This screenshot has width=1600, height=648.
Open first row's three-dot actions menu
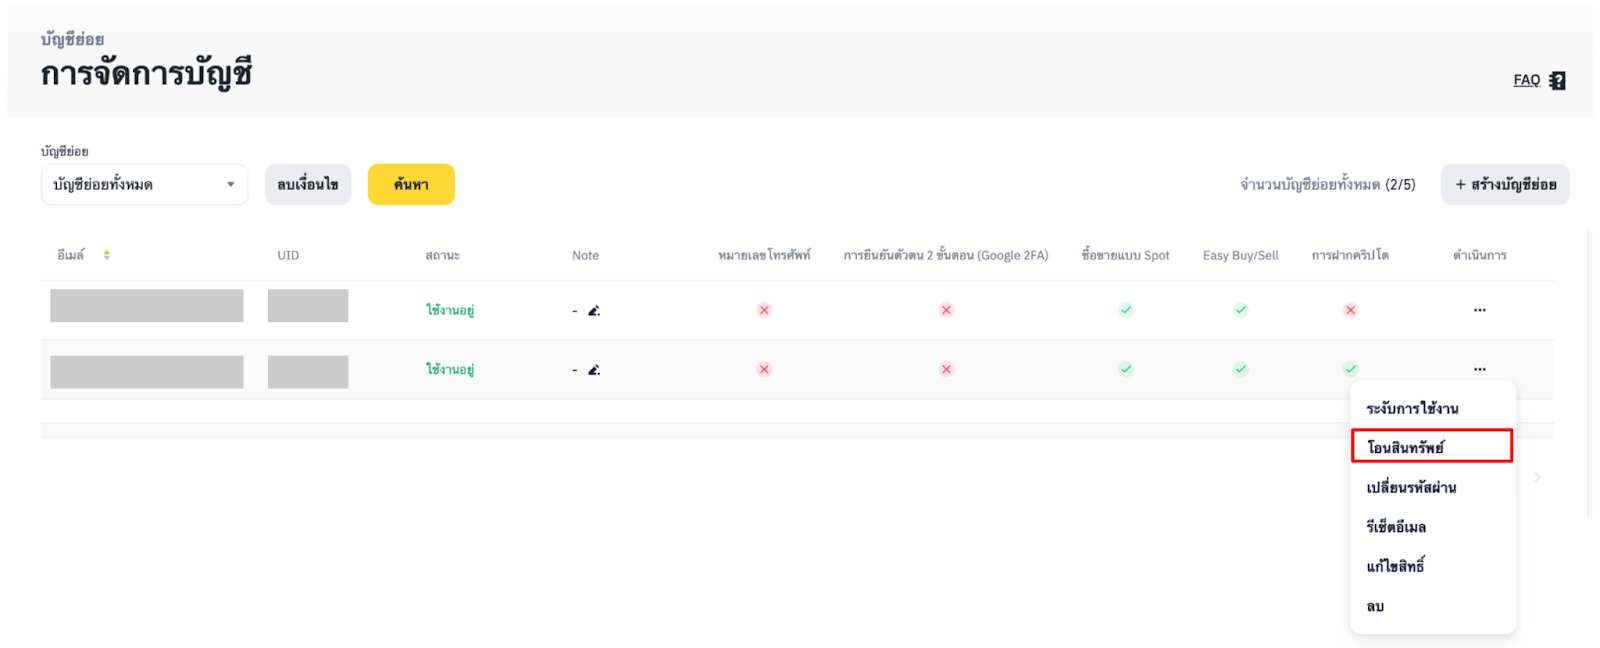[1479, 310]
